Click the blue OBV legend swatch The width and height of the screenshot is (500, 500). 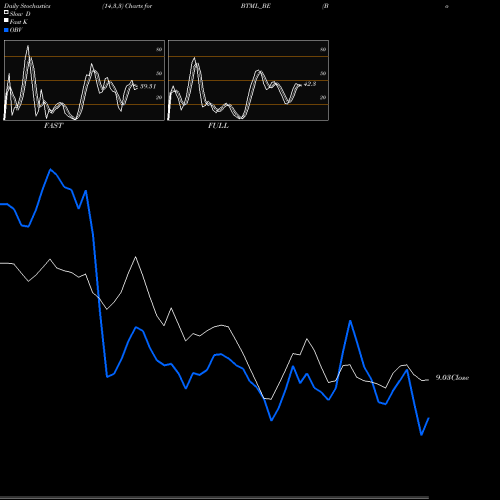click(x=6, y=30)
